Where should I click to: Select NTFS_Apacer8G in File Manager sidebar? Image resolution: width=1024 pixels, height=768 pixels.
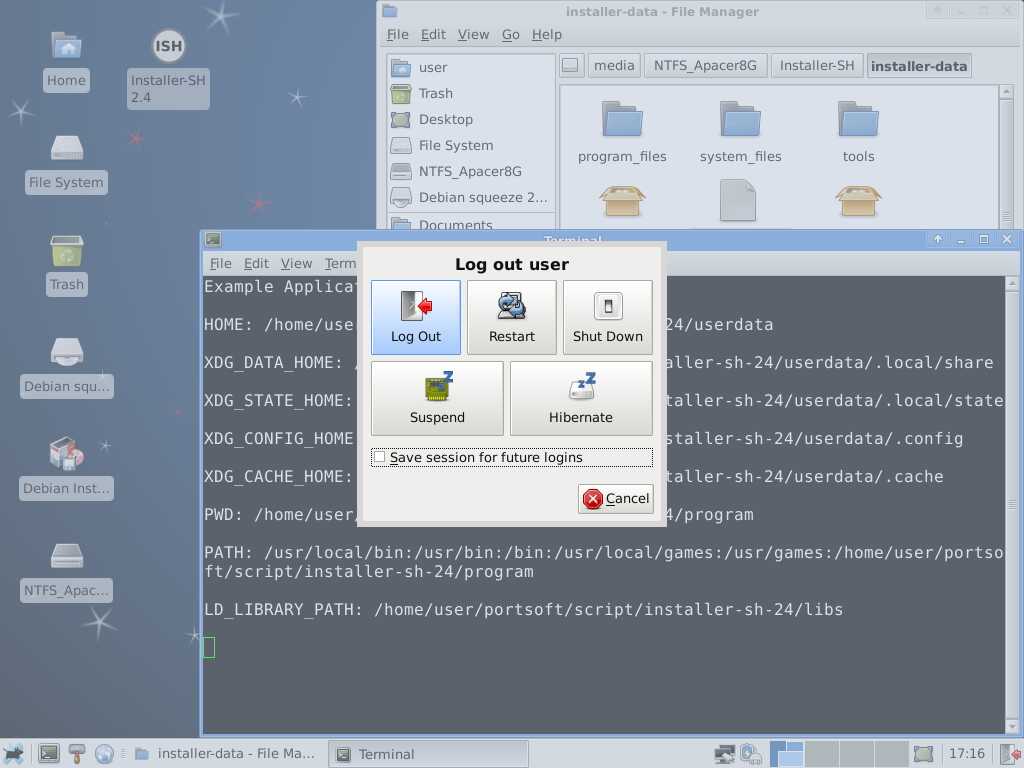[x=470, y=172]
